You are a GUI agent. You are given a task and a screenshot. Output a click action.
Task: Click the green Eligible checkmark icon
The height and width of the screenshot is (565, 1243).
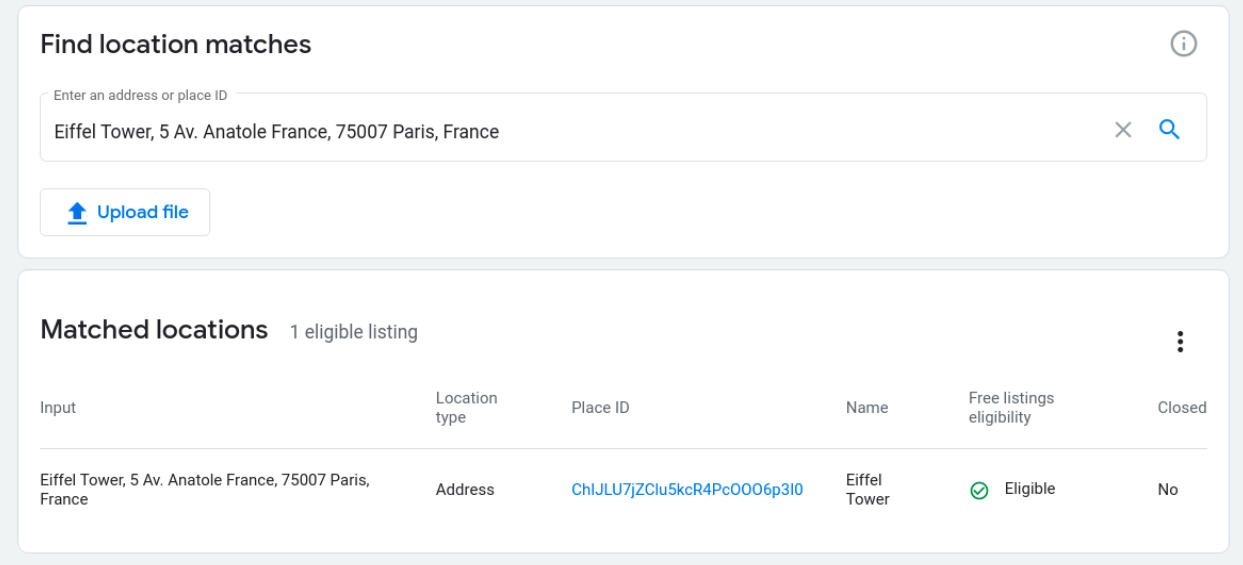point(979,490)
